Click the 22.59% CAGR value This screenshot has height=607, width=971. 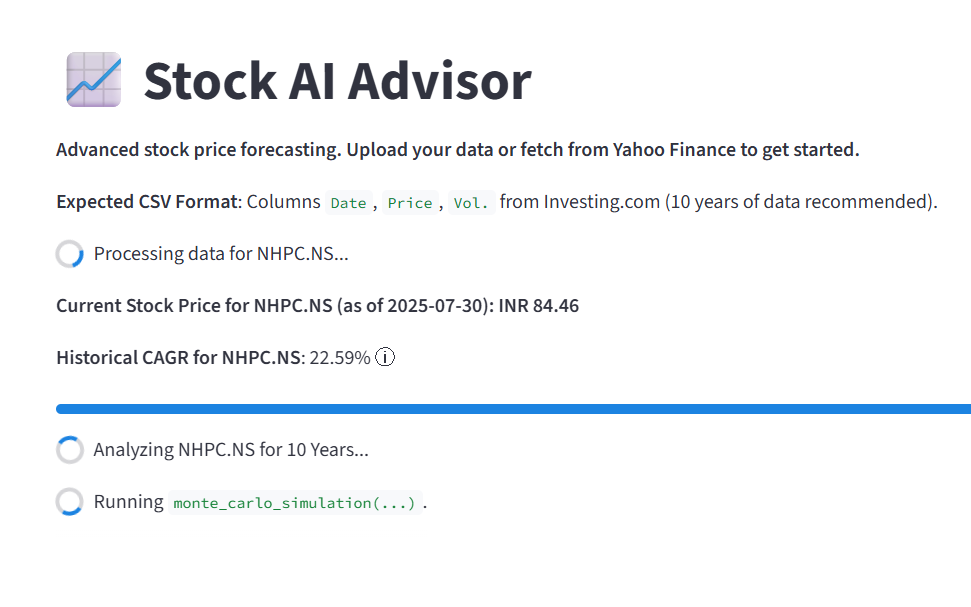[339, 357]
